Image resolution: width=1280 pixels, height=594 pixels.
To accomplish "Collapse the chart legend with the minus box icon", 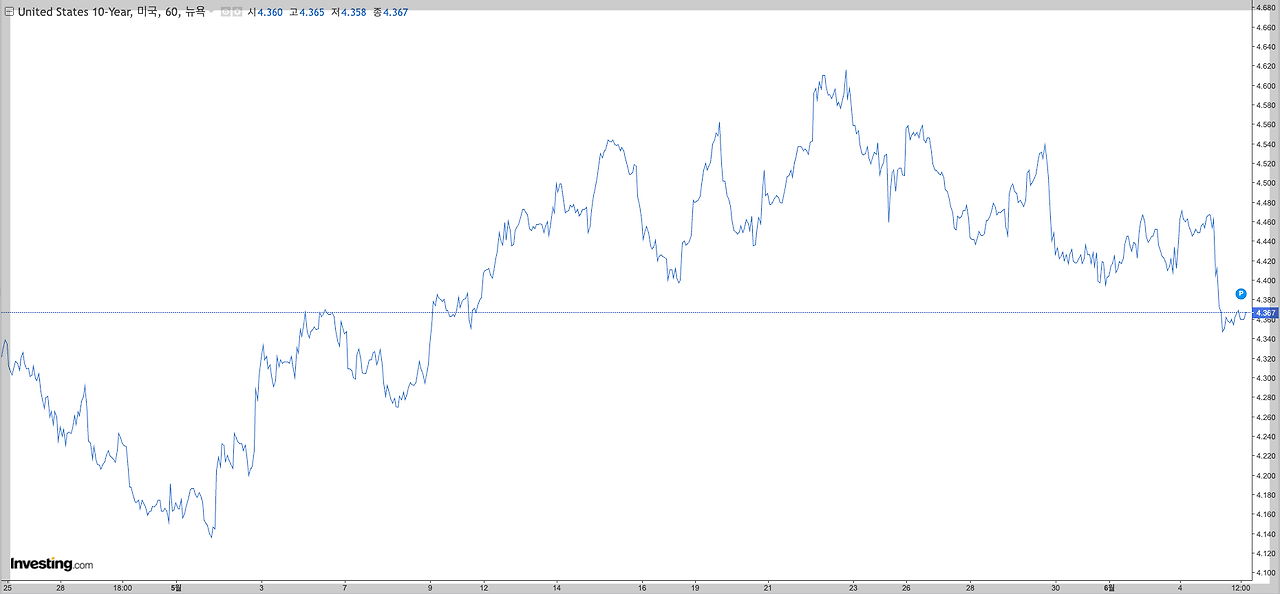I will pyautogui.click(x=10, y=12).
